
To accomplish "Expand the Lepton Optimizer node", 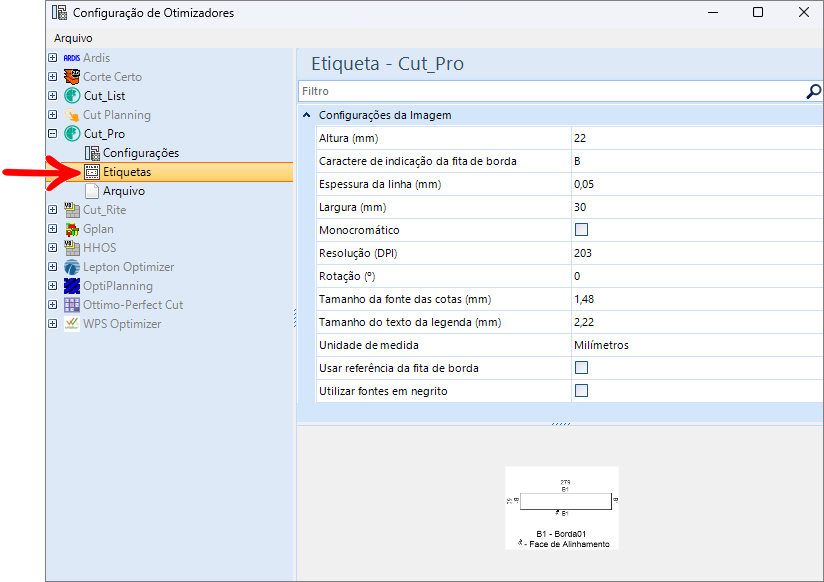I will [53, 267].
